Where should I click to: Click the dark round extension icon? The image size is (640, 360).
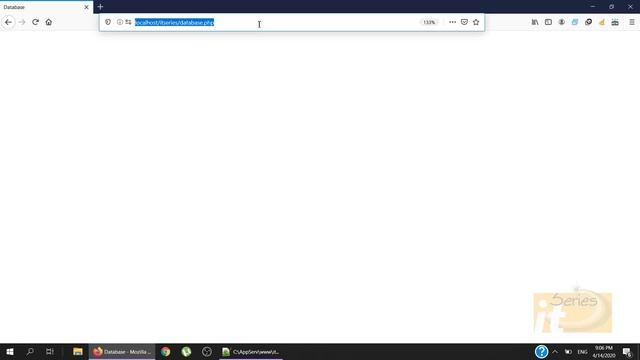[588, 22]
